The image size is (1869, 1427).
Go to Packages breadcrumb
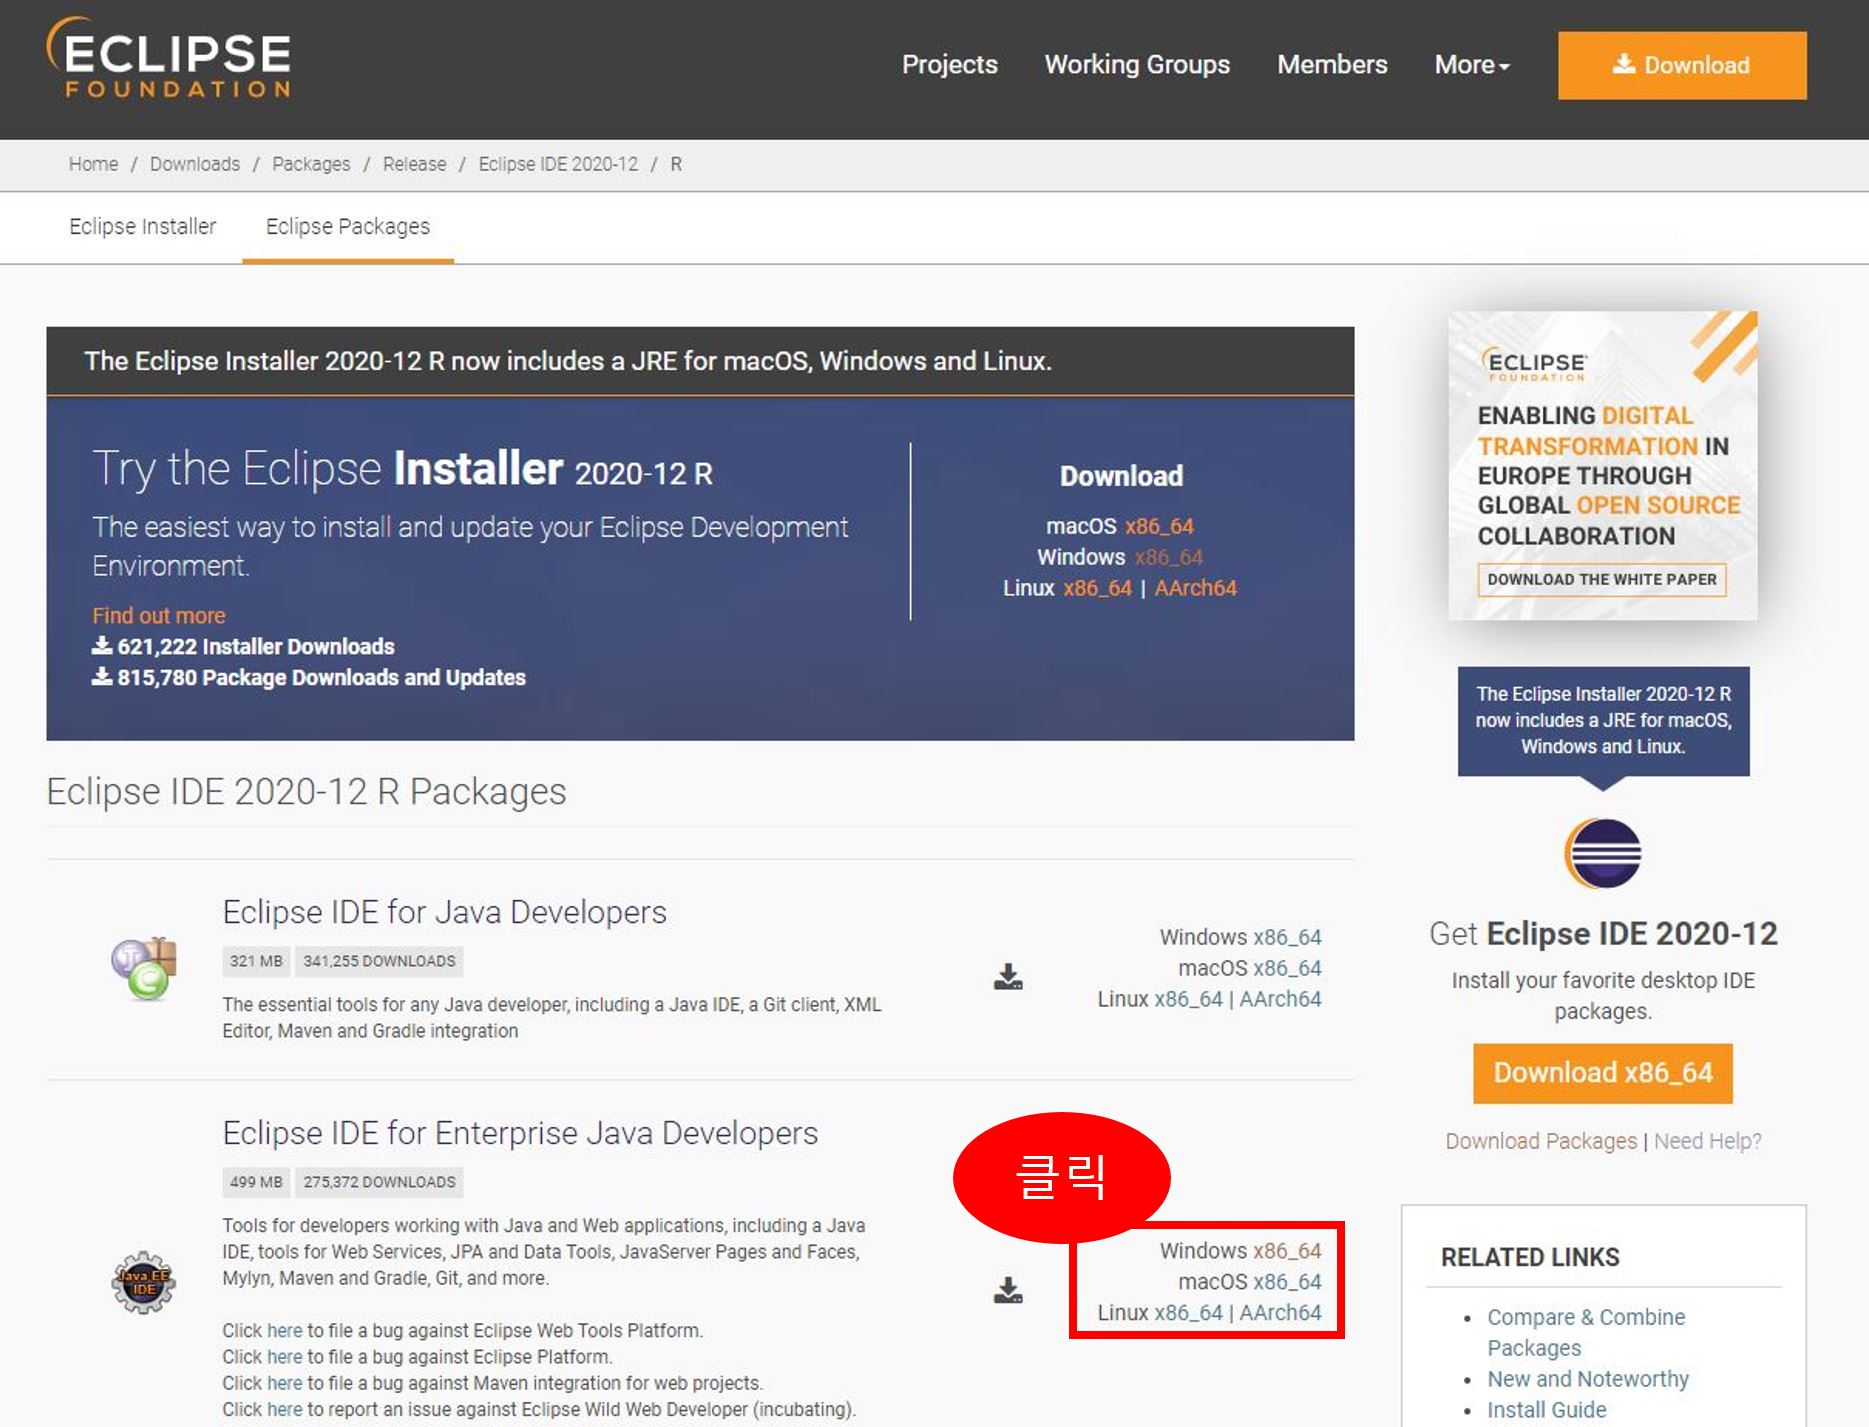pyautogui.click(x=311, y=164)
